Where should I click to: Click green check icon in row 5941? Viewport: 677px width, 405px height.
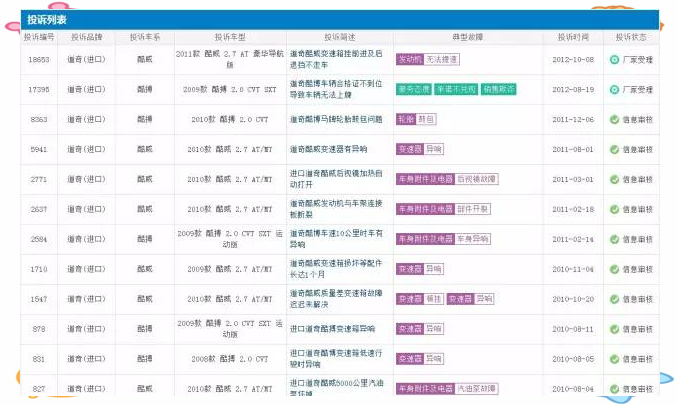614,149
